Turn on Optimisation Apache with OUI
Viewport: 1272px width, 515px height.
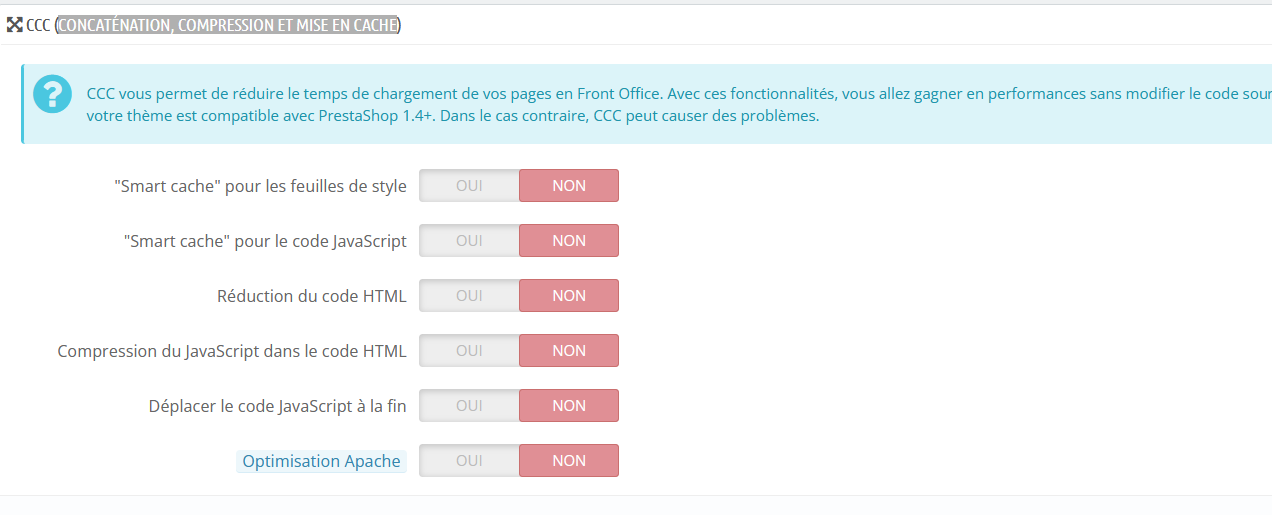469,460
